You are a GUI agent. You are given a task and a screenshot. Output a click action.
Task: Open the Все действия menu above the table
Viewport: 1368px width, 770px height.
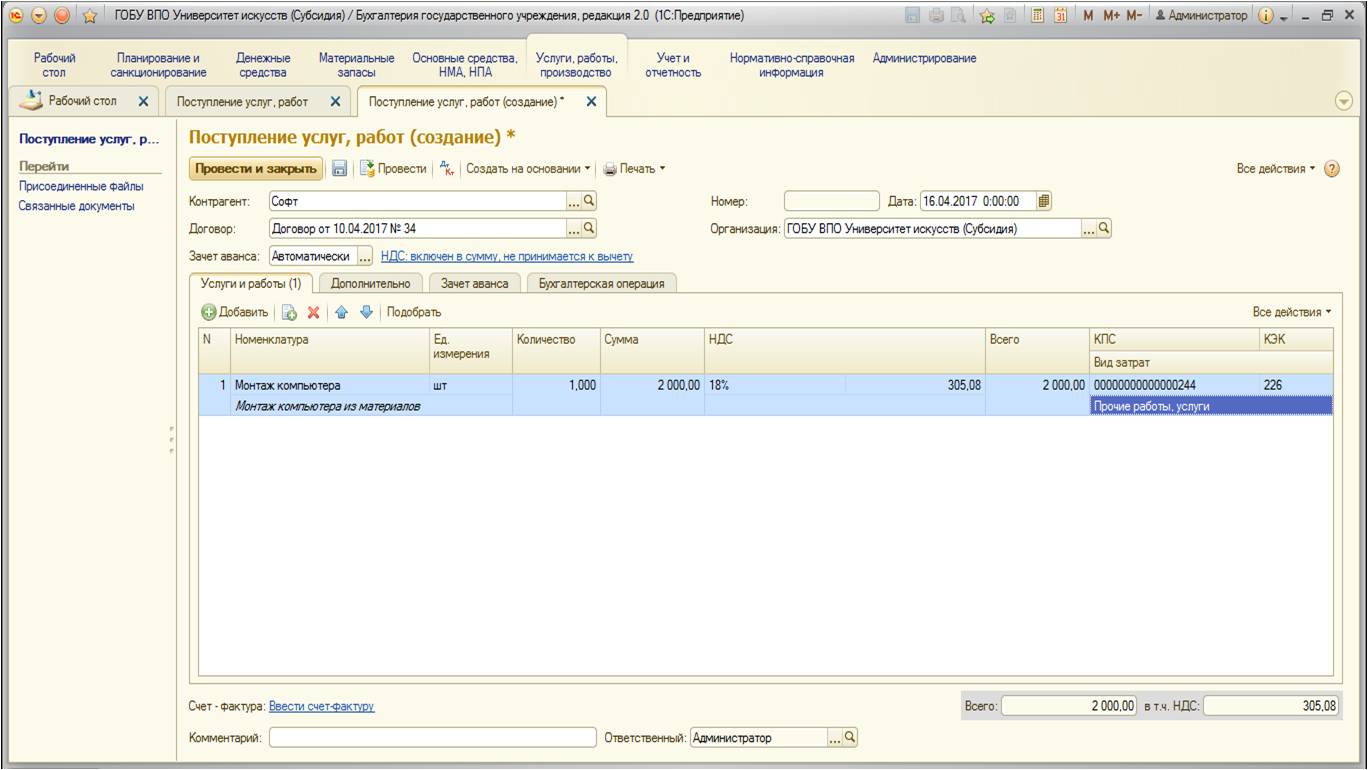pyautogui.click(x=1292, y=312)
